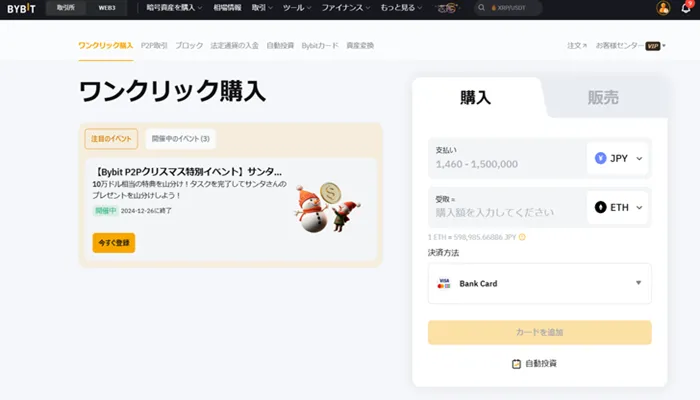
Task: Expand the JPY currency dropdown
Action: [x=619, y=158]
